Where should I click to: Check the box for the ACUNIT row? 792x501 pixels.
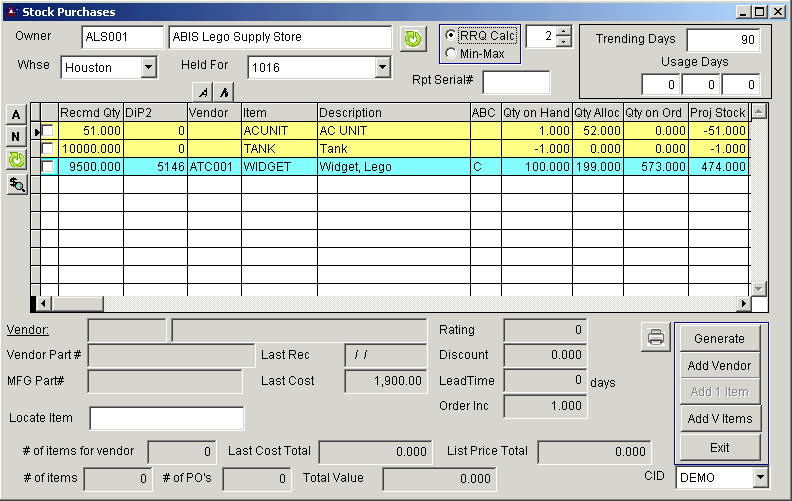pyautogui.click(x=47, y=131)
